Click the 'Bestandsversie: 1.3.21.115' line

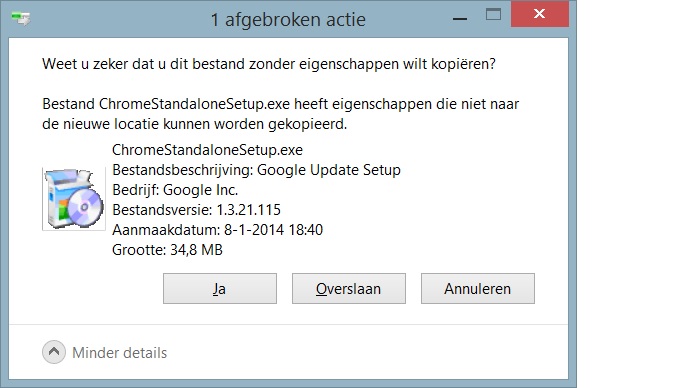coord(196,210)
